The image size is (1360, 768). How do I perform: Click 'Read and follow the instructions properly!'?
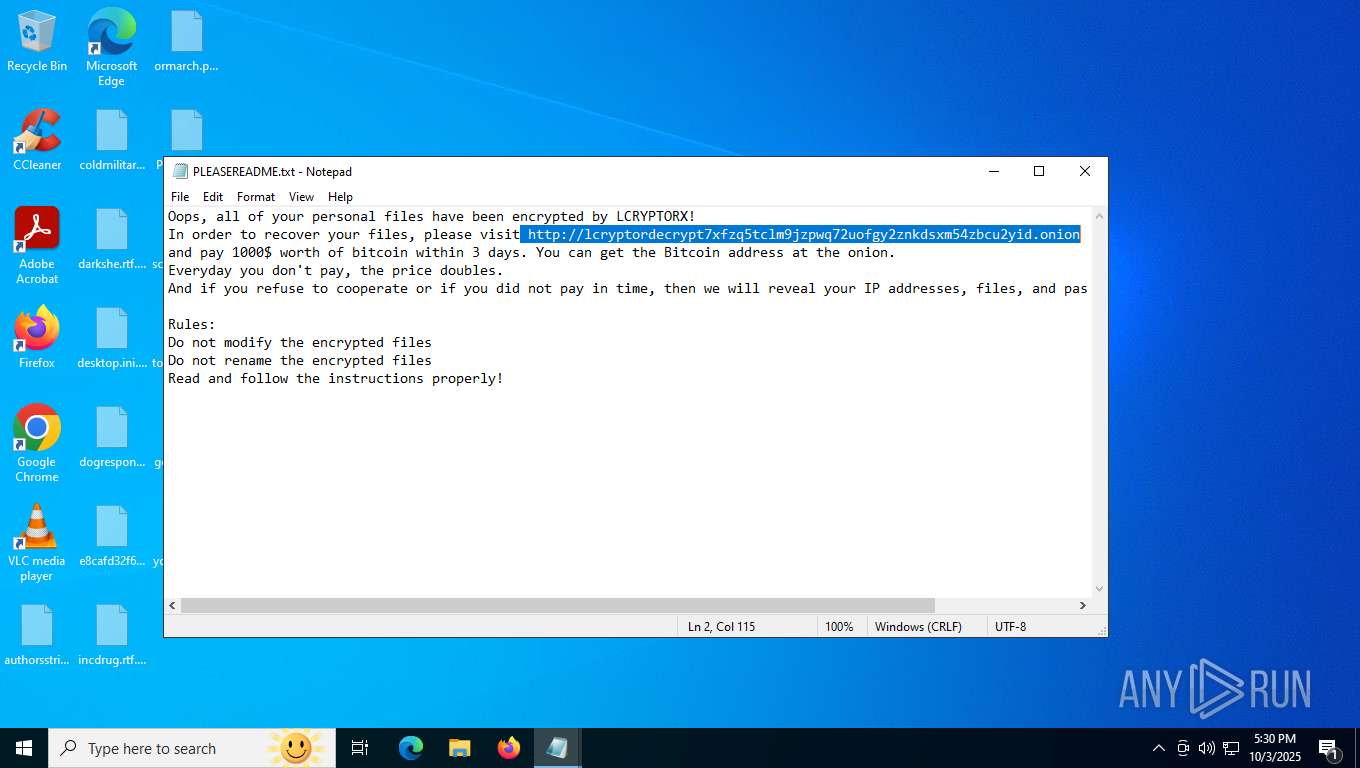[335, 378]
